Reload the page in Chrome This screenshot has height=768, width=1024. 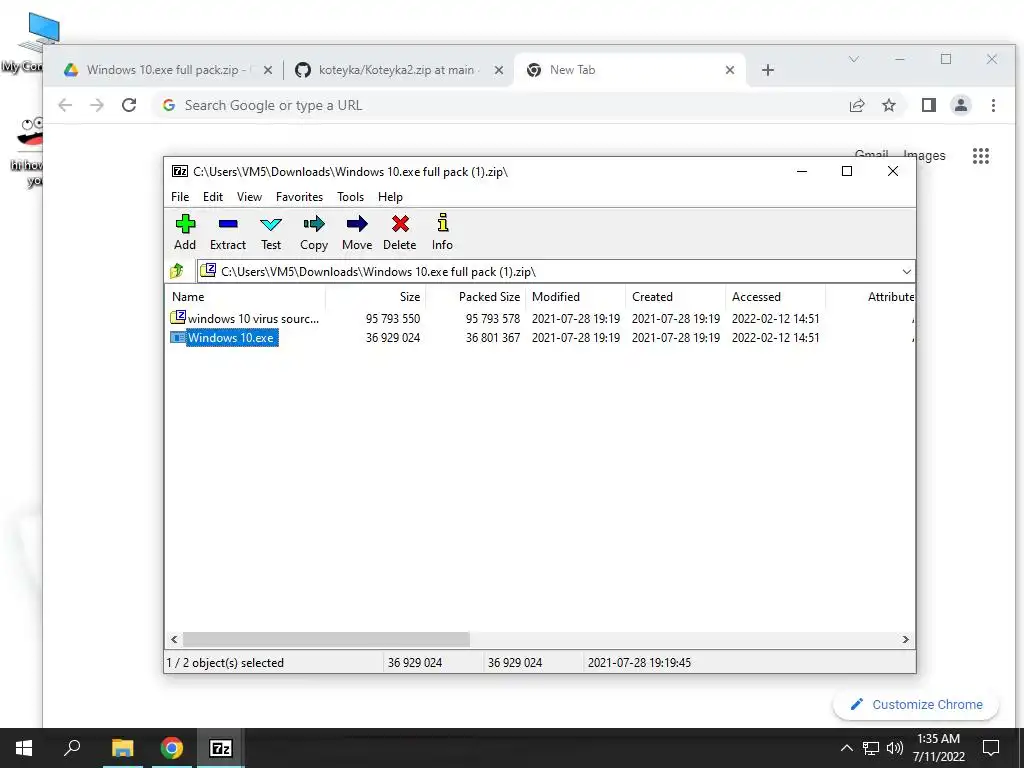pos(129,105)
